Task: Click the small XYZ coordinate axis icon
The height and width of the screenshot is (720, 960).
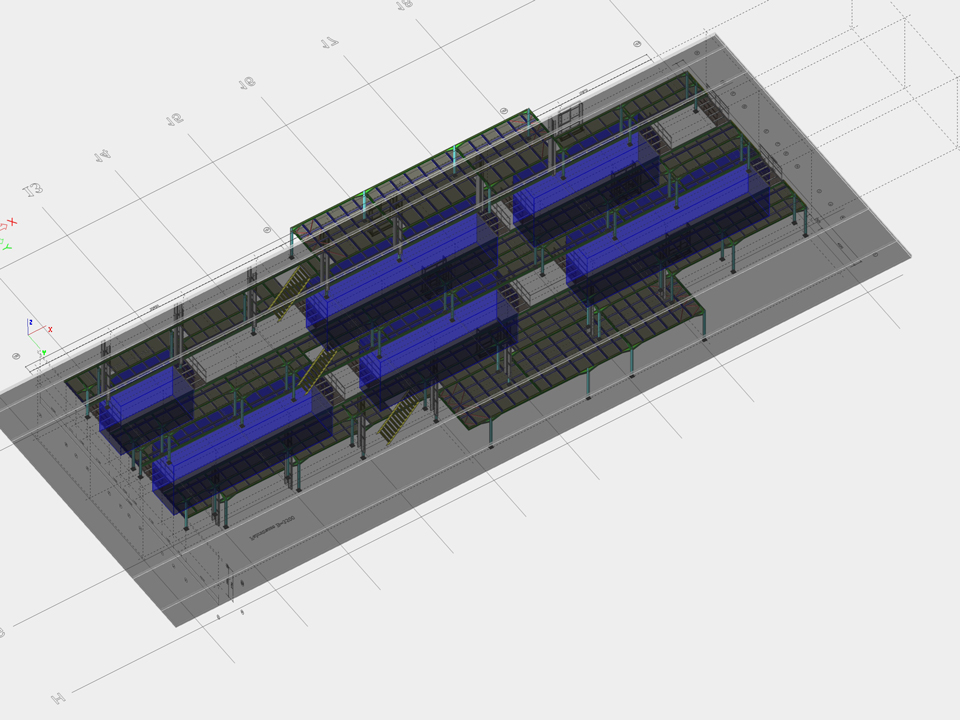Action: [37, 328]
